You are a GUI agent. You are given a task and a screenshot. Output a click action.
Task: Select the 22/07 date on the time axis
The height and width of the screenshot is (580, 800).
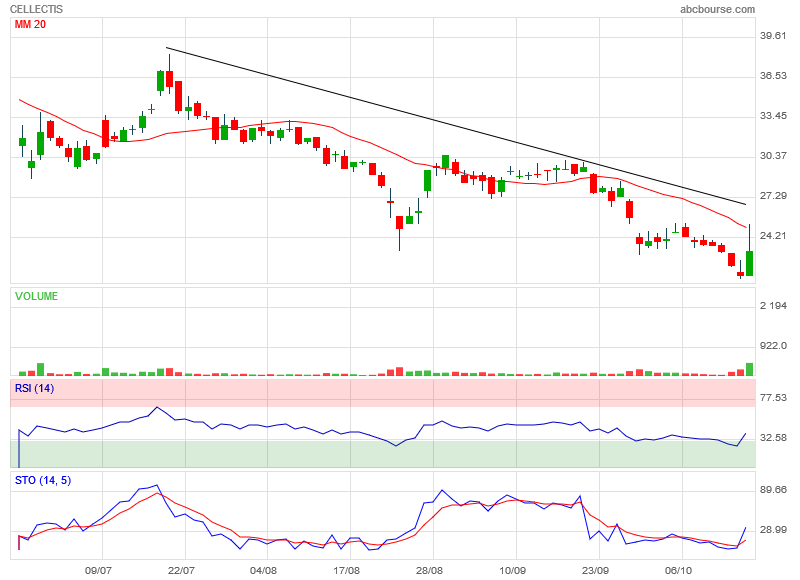point(181,570)
